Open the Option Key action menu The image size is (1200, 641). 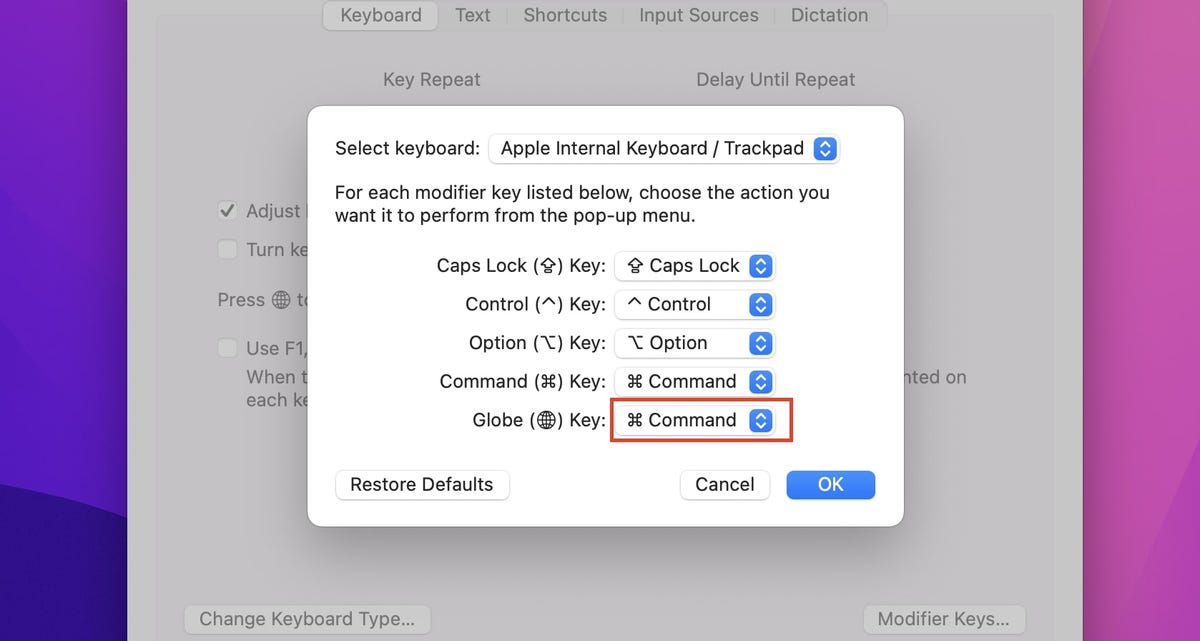pos(695,343)
